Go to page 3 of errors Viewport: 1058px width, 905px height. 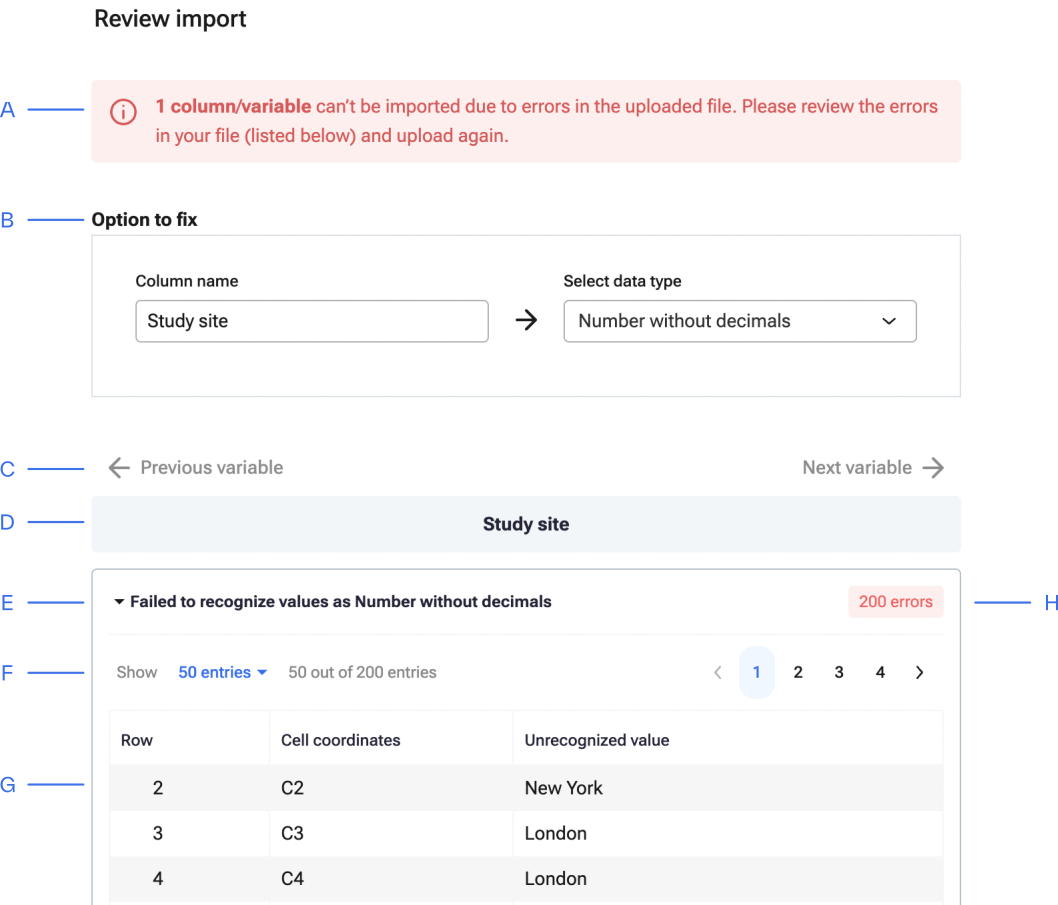click(839, 673)
